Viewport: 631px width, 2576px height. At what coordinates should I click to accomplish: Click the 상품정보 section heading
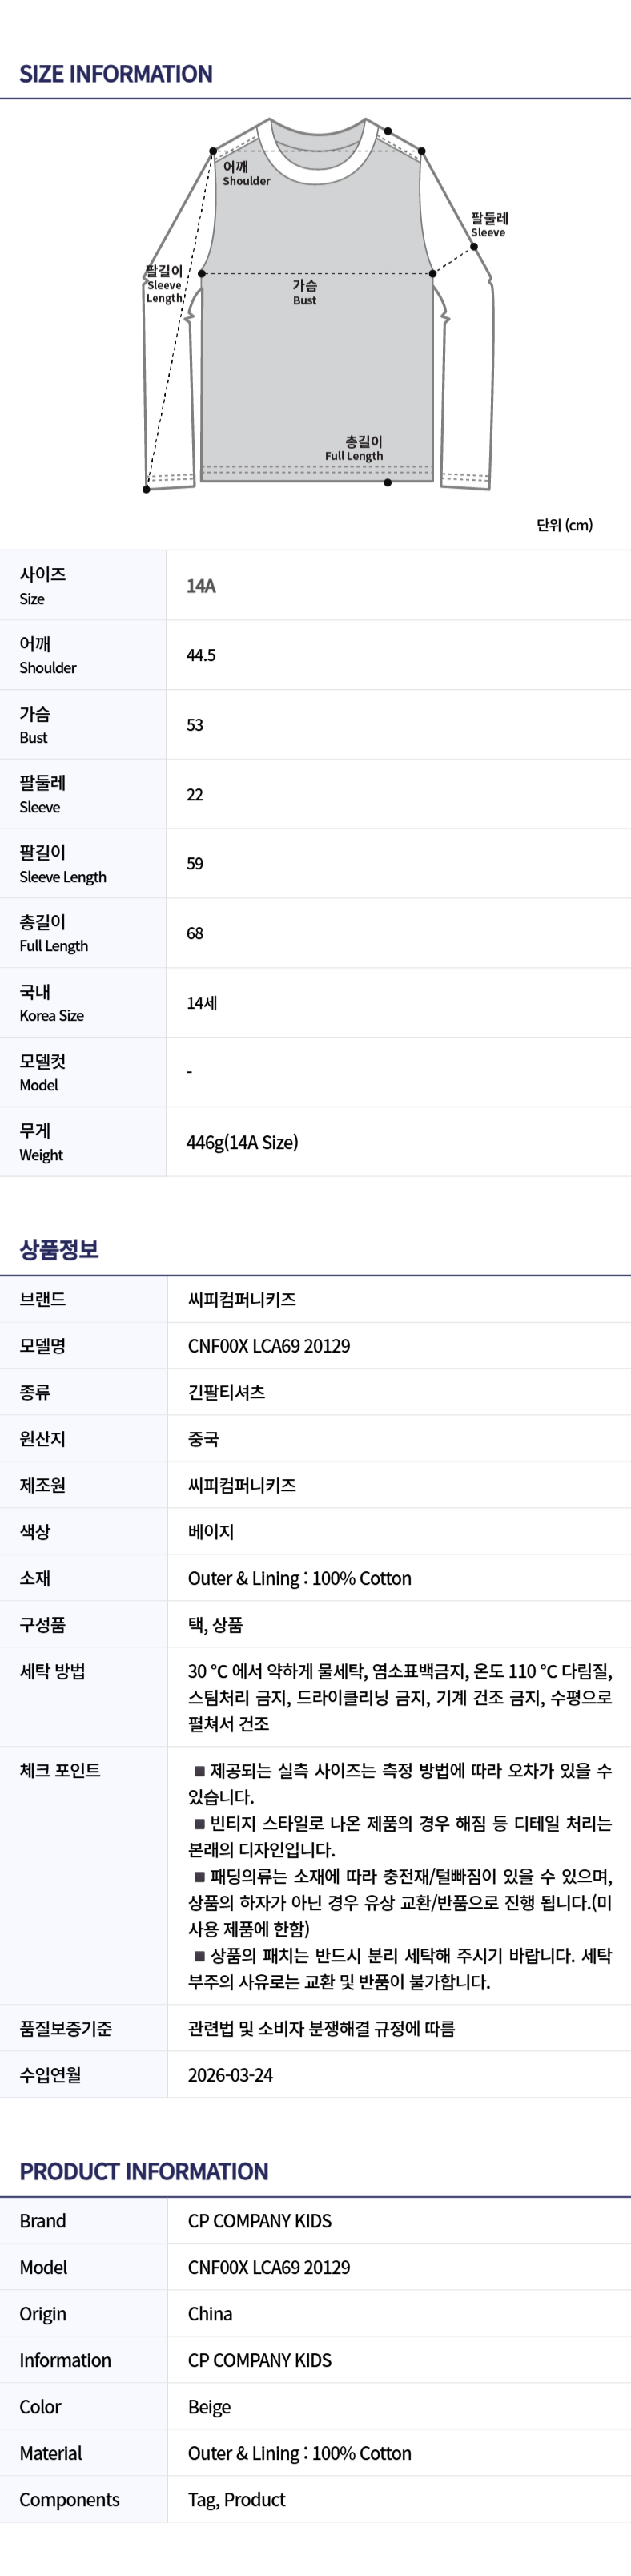click(59, 1249)
